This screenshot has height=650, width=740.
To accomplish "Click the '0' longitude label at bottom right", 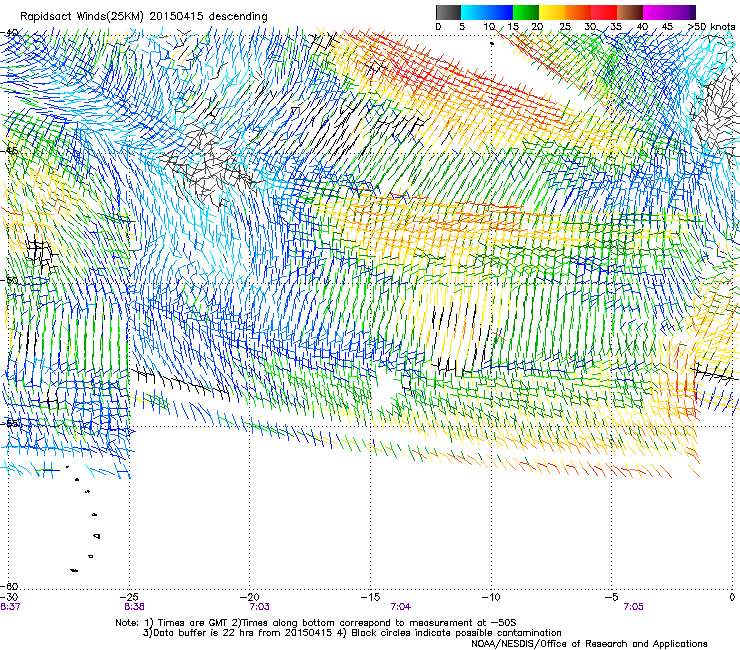I will tap(732, 597).
